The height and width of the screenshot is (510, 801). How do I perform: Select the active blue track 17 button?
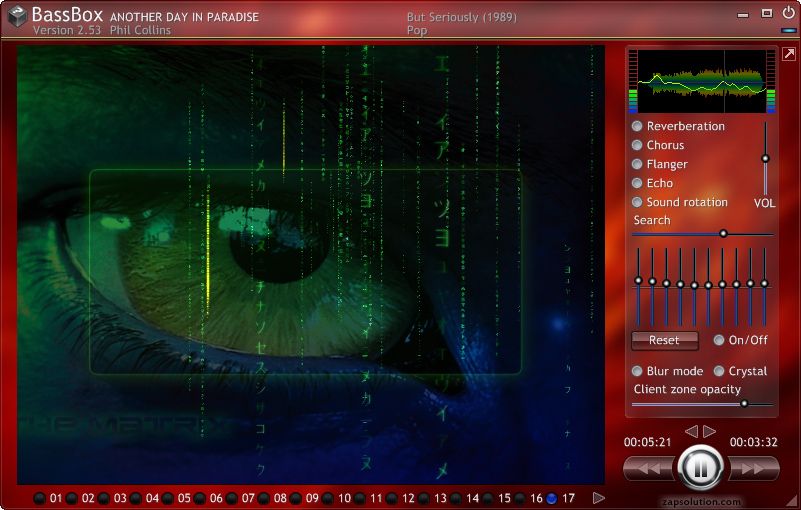pos(552,498)
